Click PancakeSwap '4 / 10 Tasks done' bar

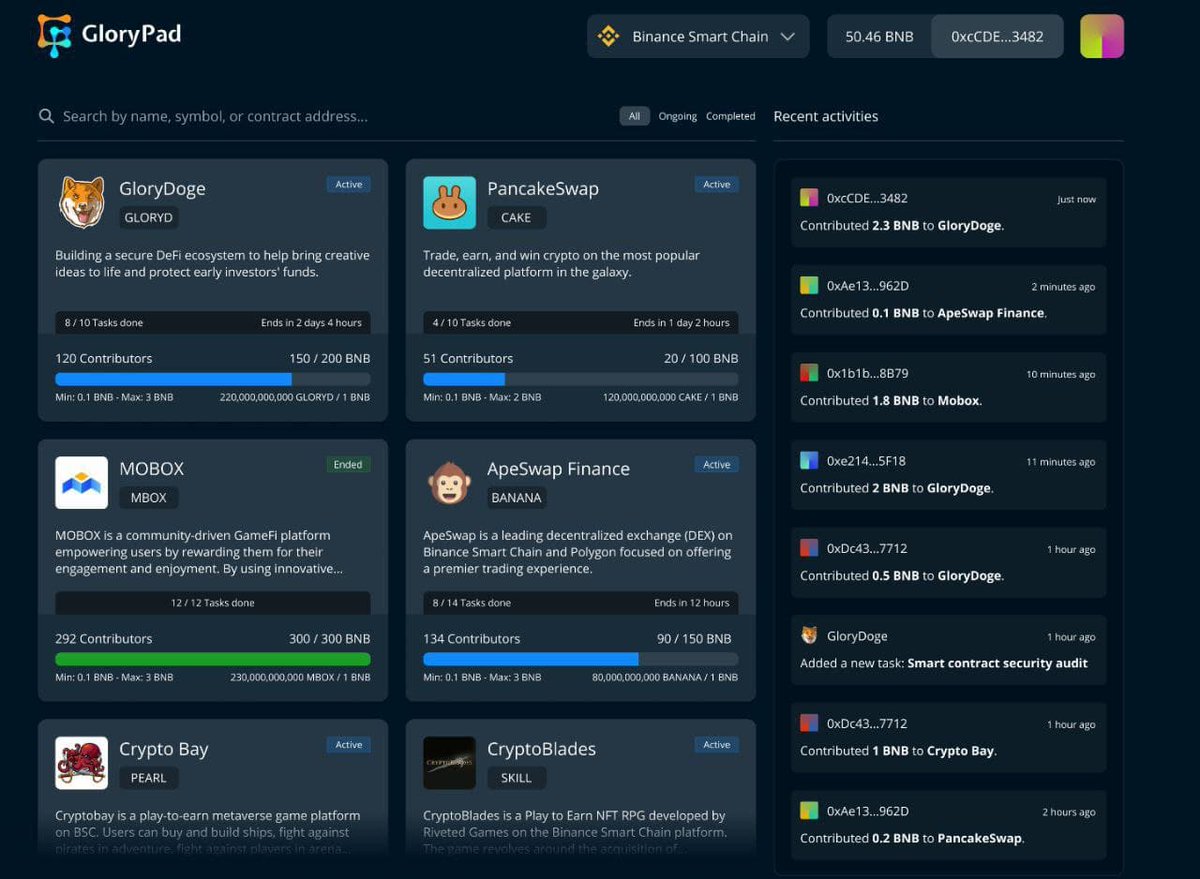tap(581, 323)
